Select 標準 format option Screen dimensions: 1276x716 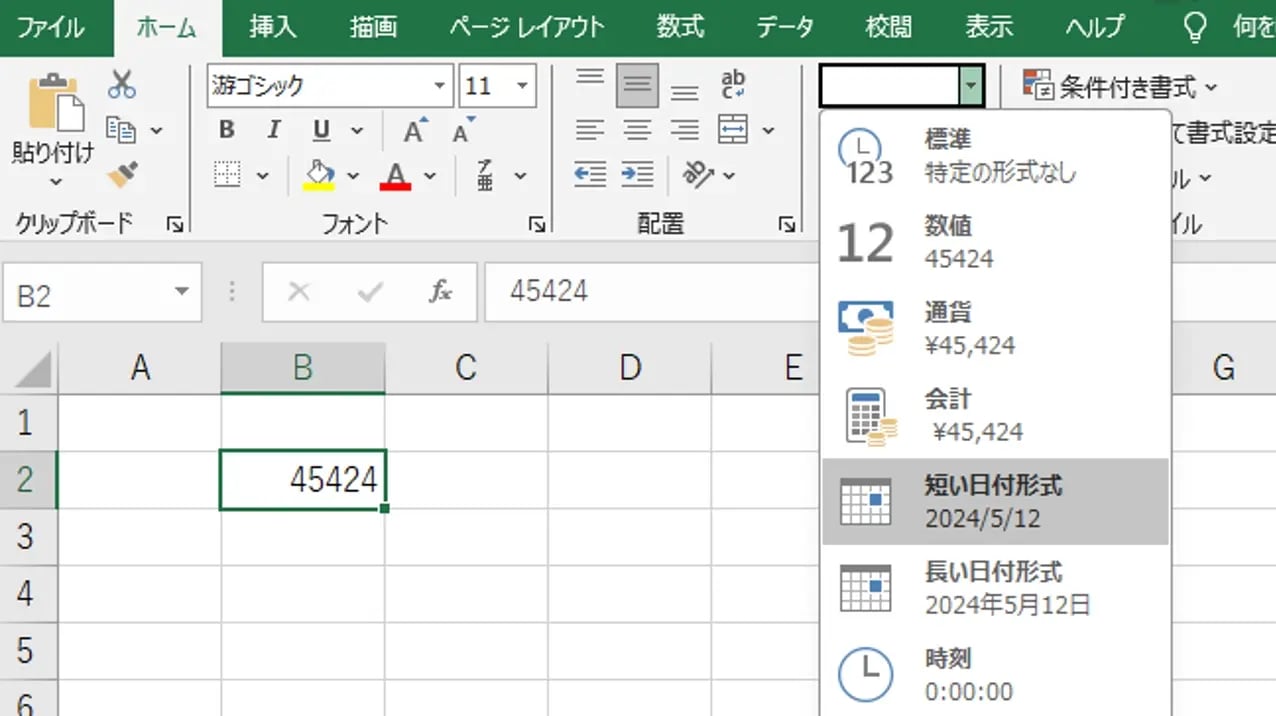tap(995, 156)
